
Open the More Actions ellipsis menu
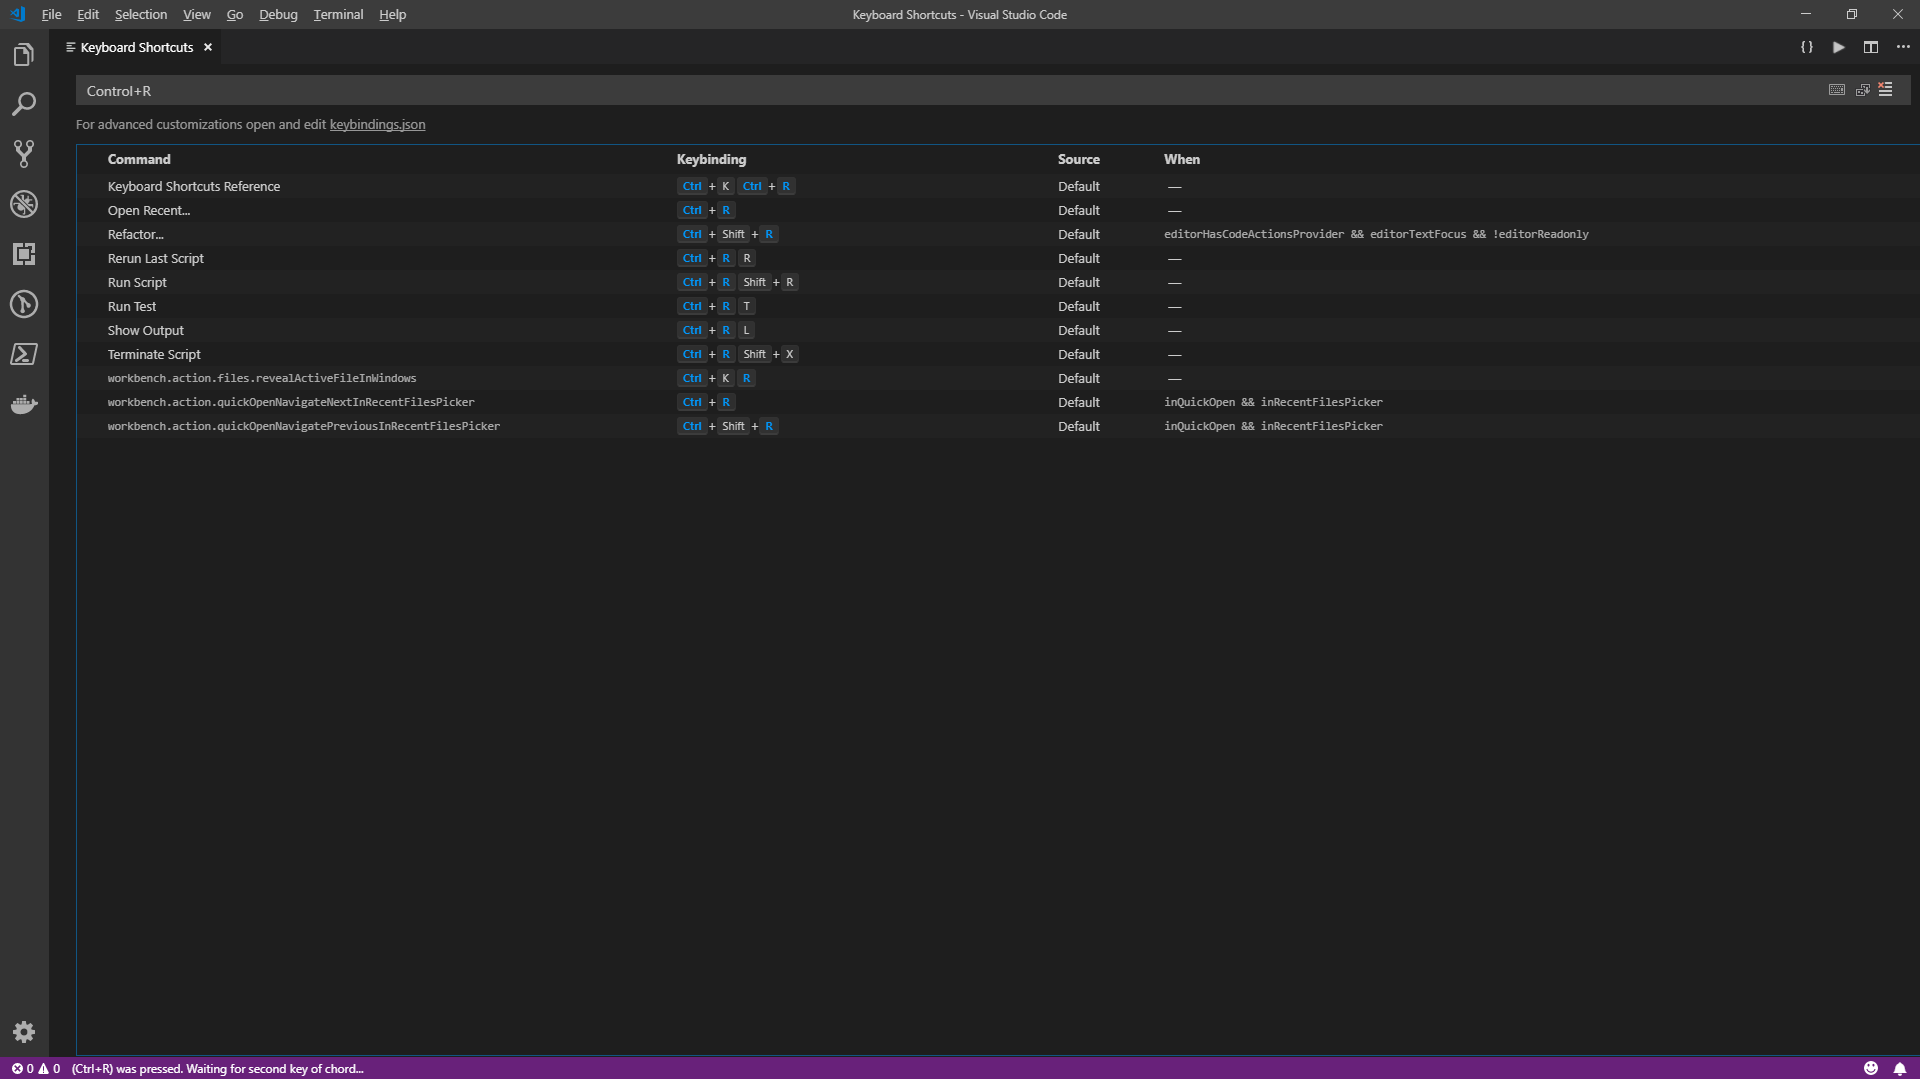pos(1903,47)
